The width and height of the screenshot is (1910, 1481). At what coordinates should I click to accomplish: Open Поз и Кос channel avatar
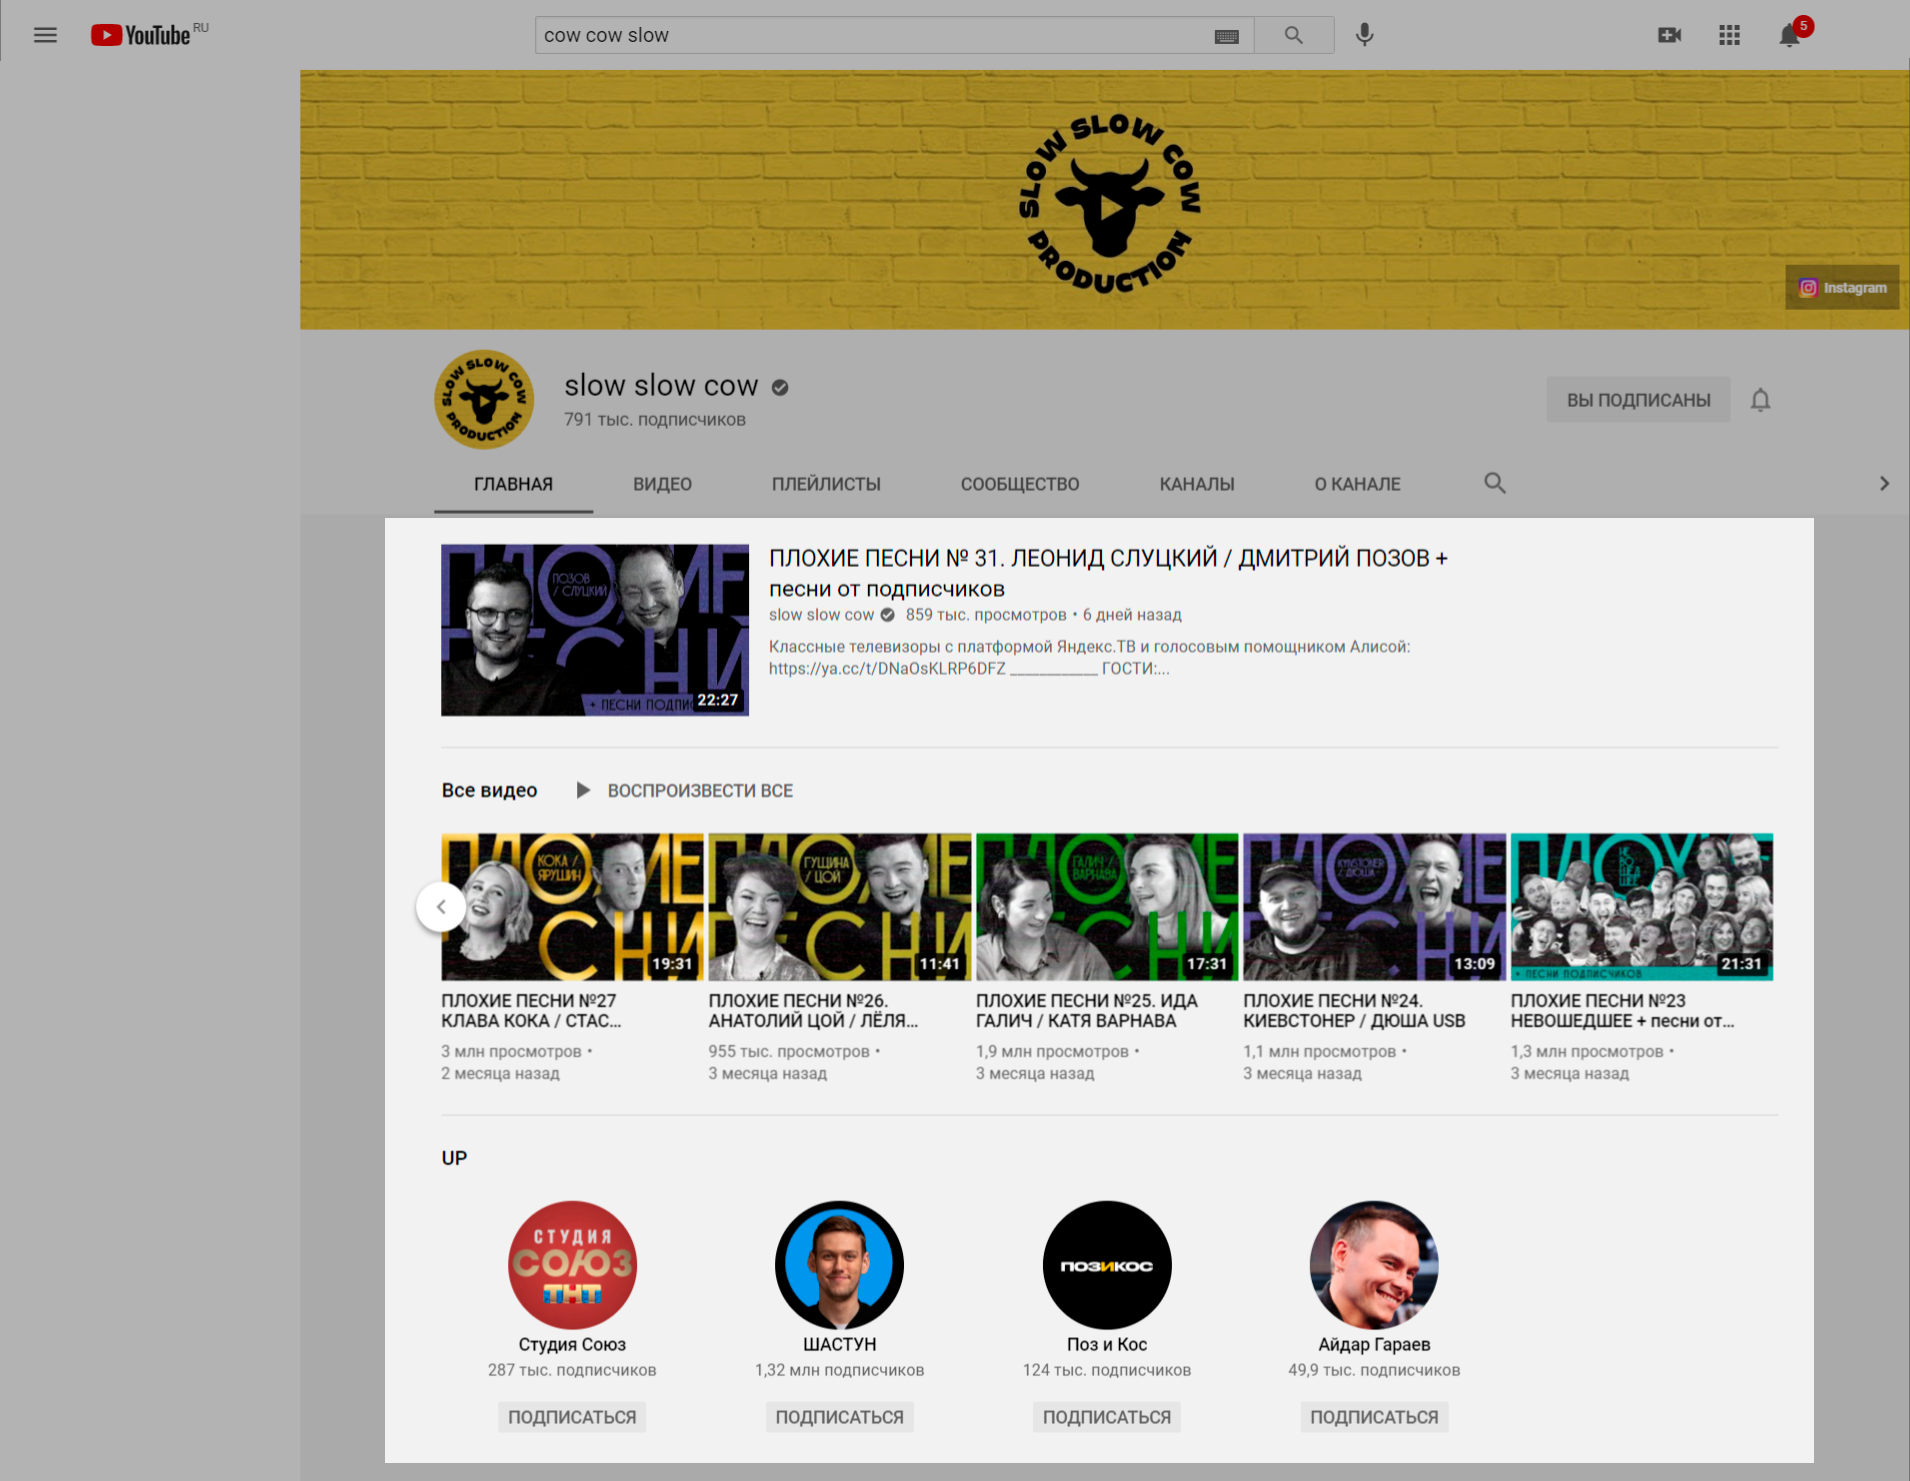[1107, 1265]
